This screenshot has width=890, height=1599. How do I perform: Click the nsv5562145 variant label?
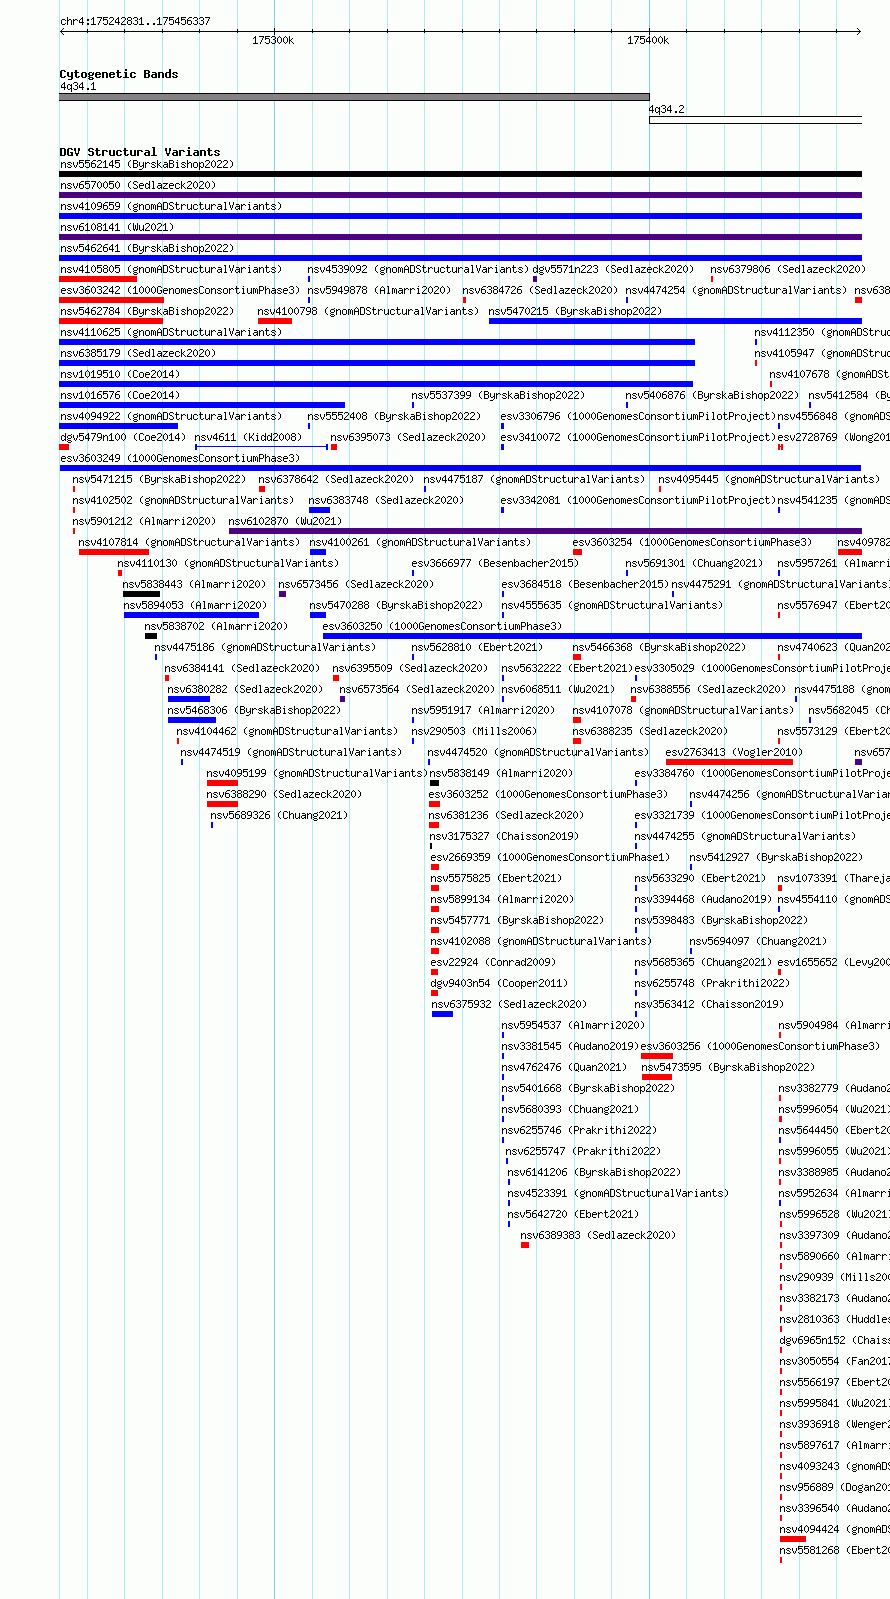(x=147, y=164)
